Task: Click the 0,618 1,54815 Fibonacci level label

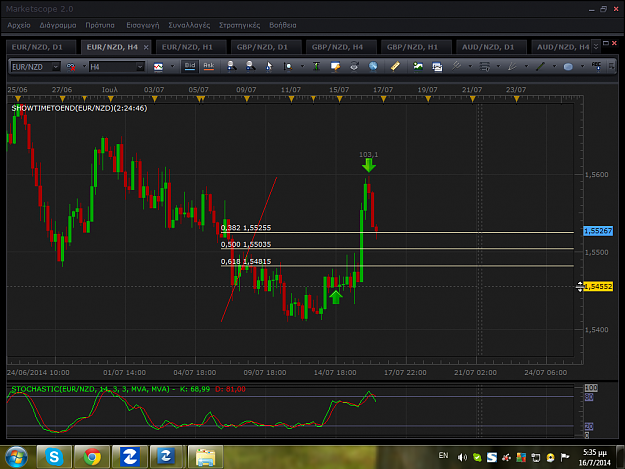Action: (x=246, y=261)
